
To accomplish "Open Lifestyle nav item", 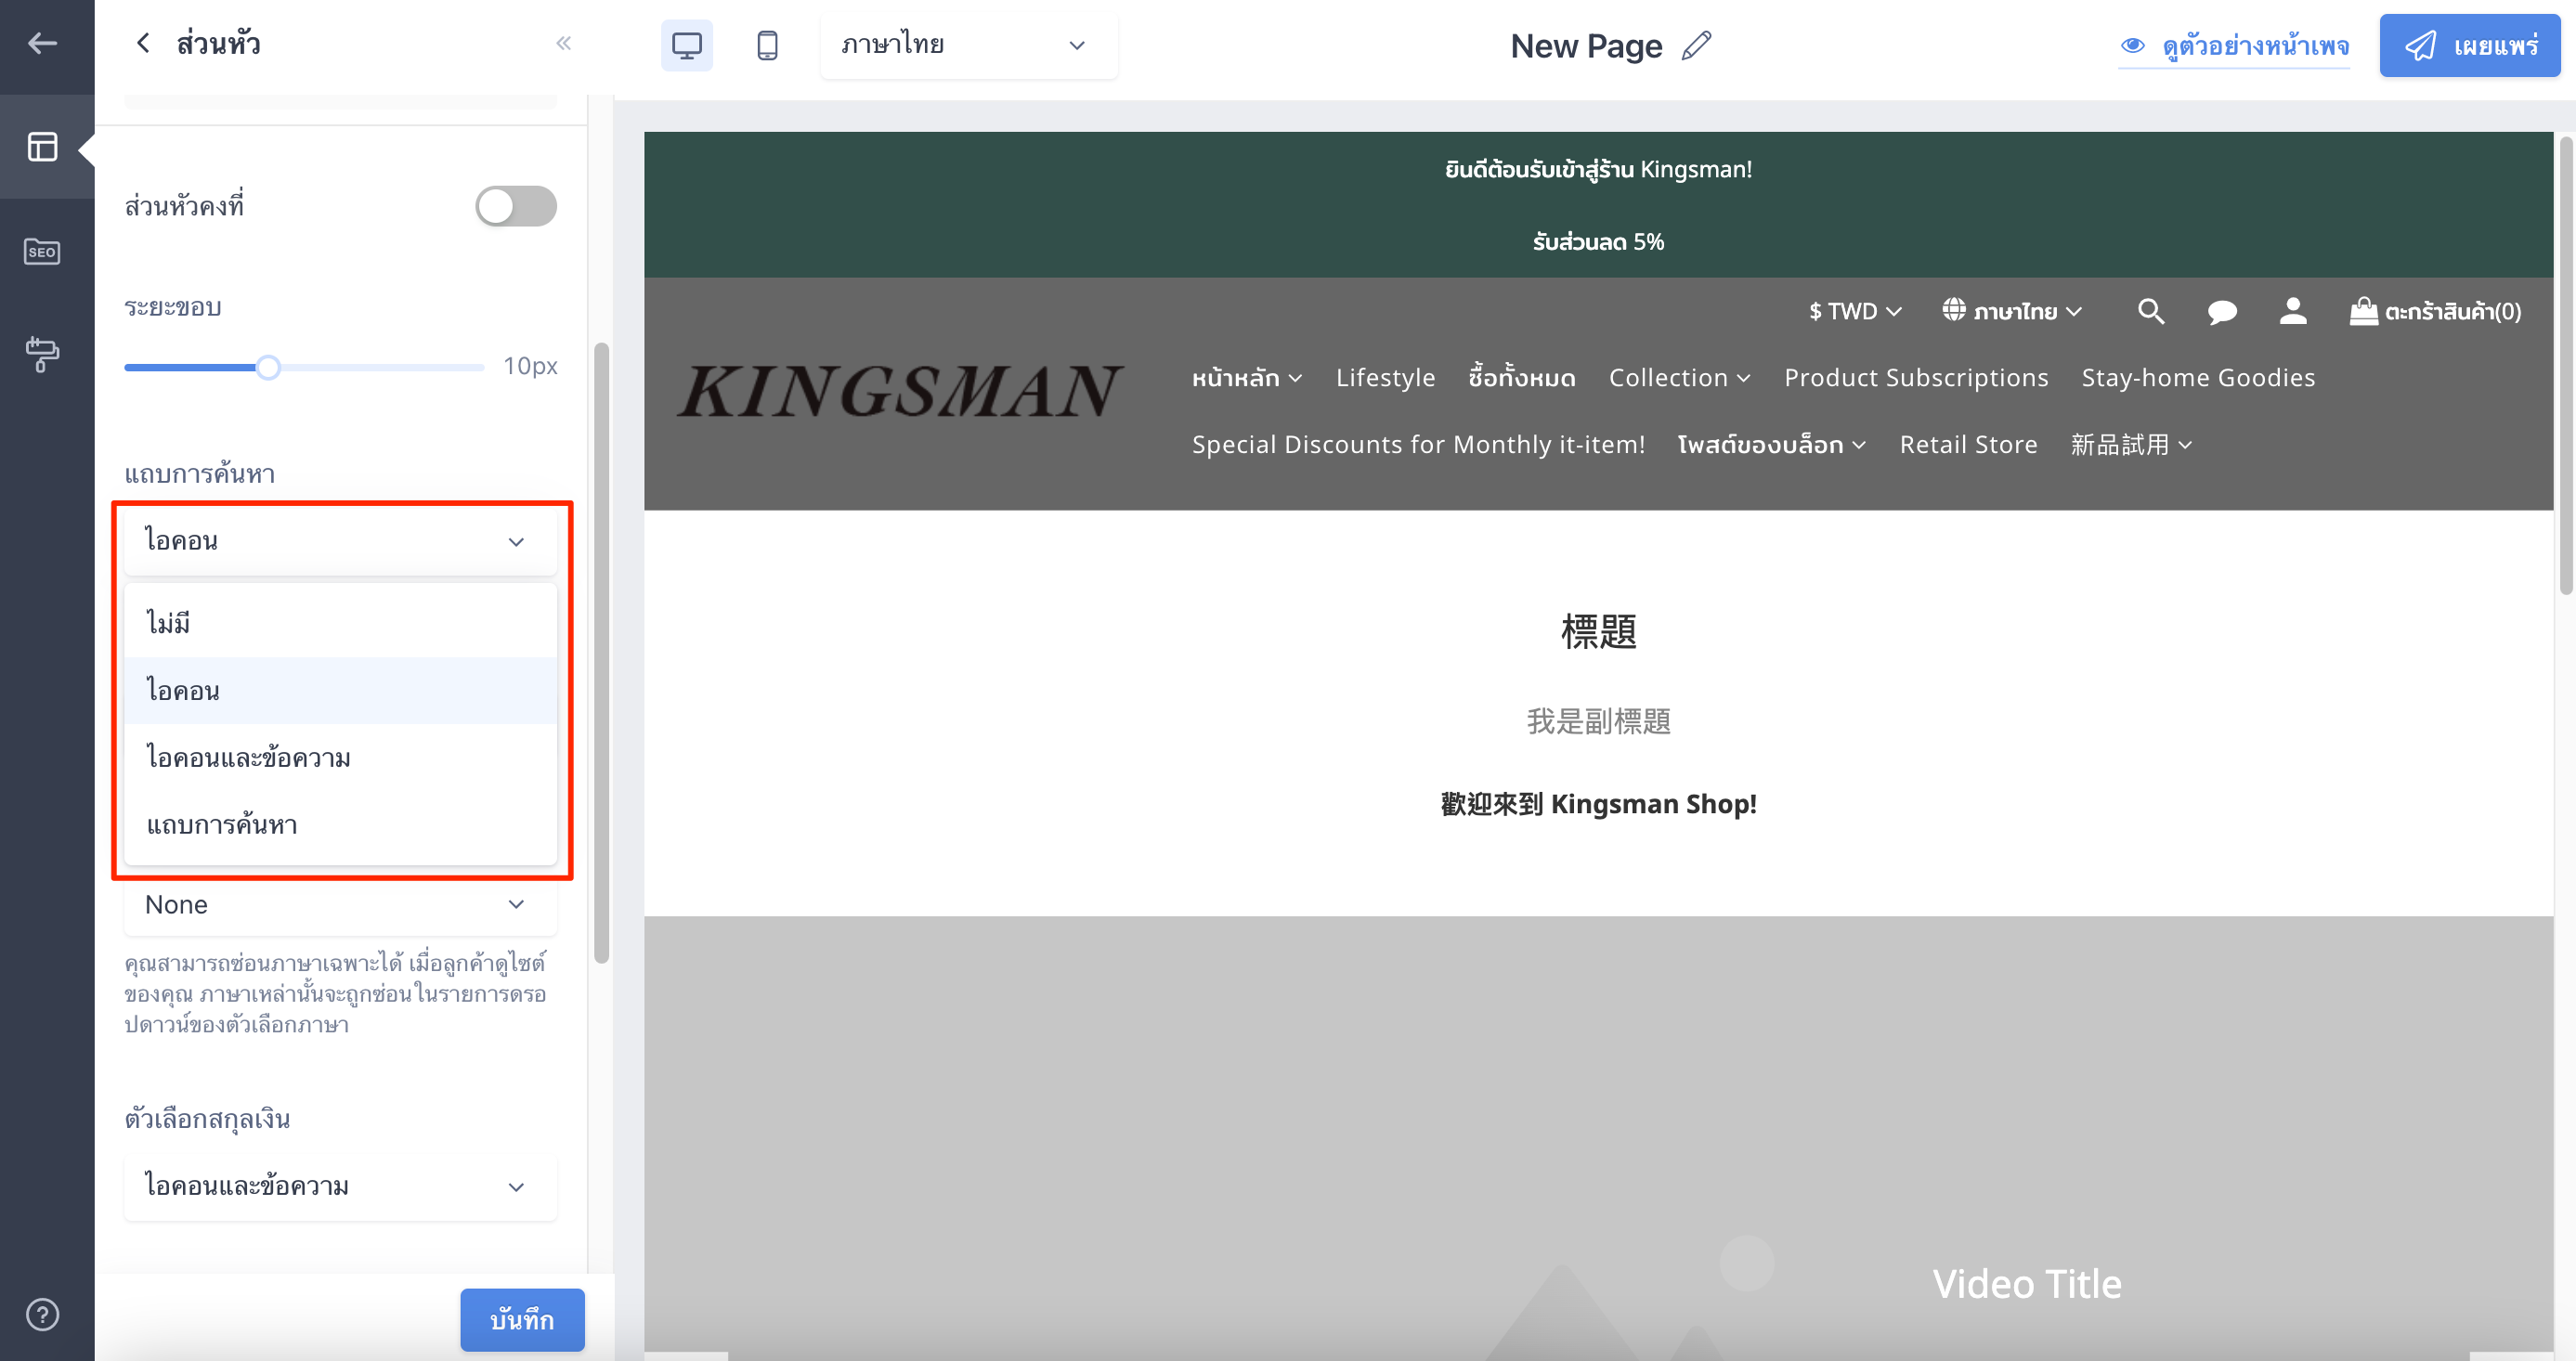I will (x=1385, y=378).
